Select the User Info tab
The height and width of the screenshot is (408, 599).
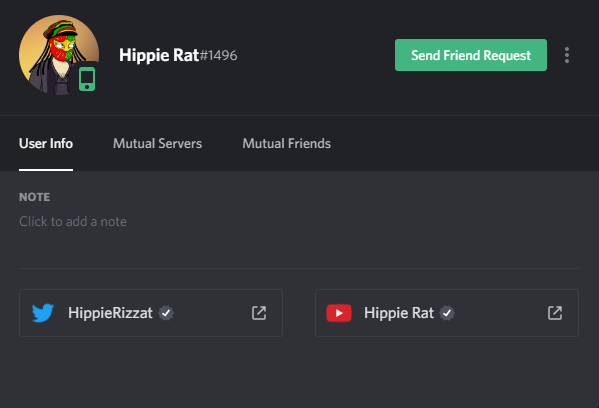[46, 143]
